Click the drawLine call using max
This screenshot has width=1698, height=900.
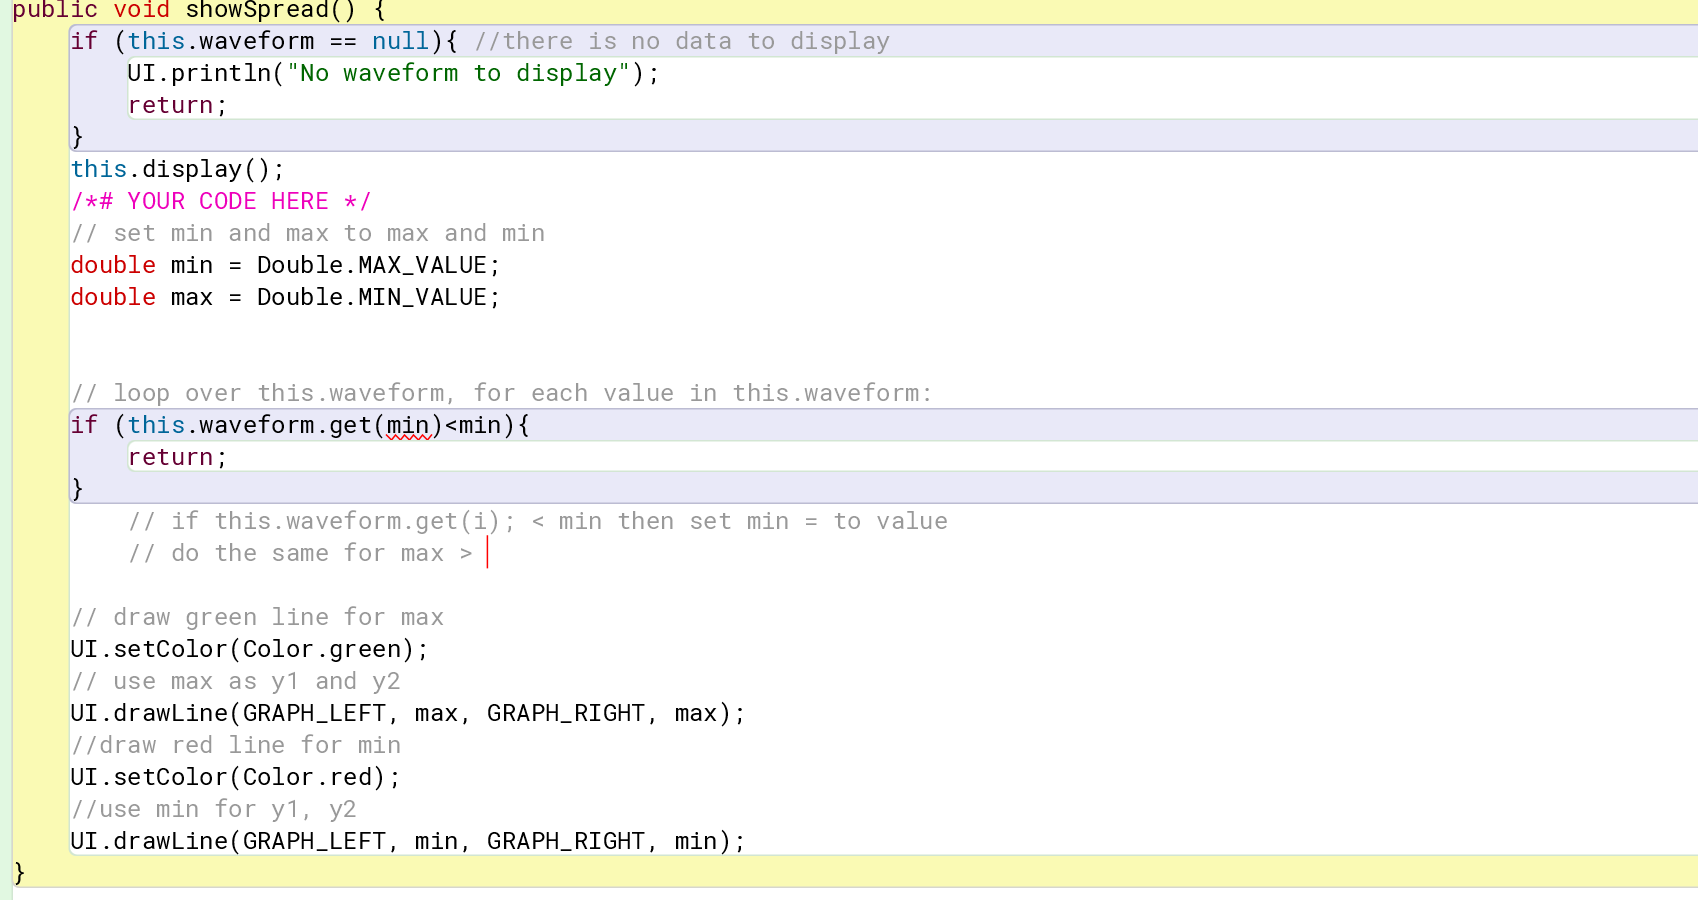[x=408, y=713]
